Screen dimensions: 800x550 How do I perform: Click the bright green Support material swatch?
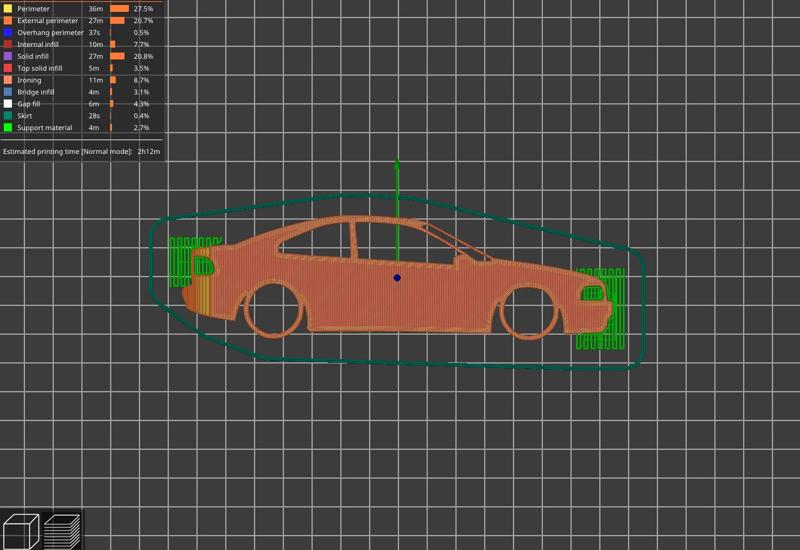tap(8, 128)
